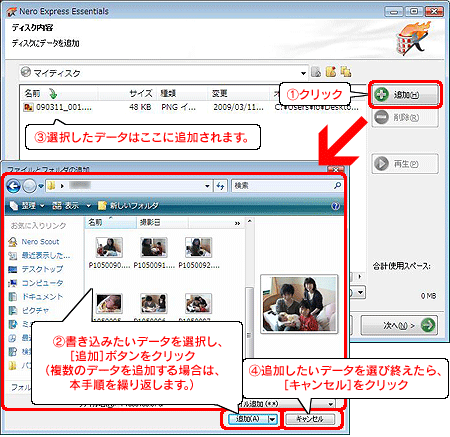The width and height of the screenshot is (450, 437).
Task: Sort by サイズ column header
Action: click(x=127, y=93)
